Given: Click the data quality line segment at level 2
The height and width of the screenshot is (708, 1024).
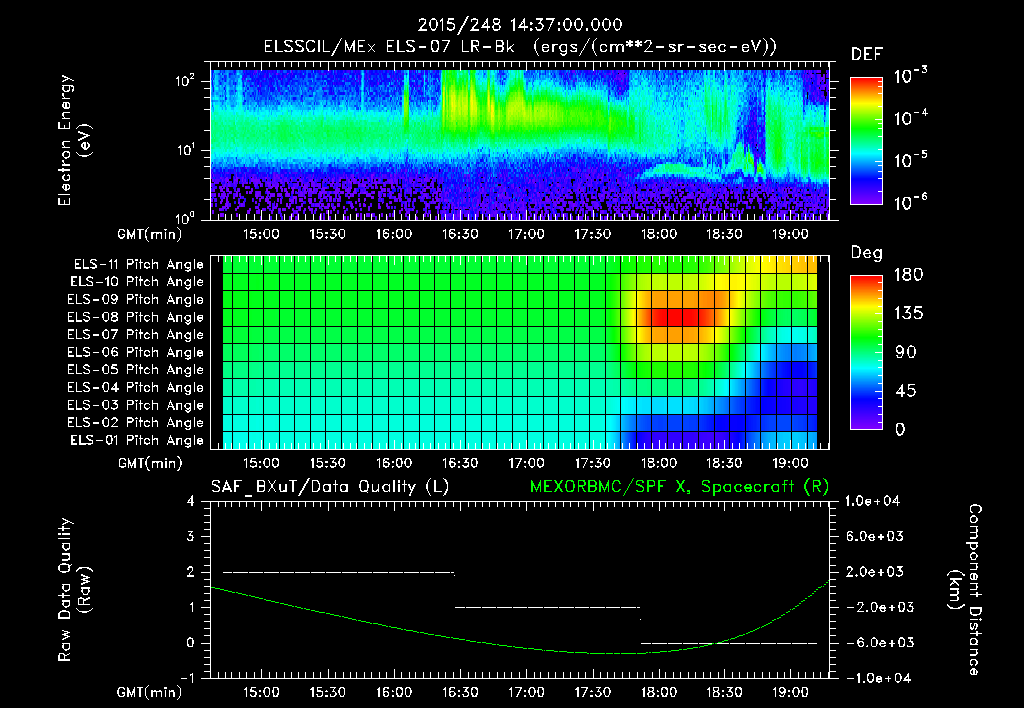Looking at the screenshot, I should (338, 572).
